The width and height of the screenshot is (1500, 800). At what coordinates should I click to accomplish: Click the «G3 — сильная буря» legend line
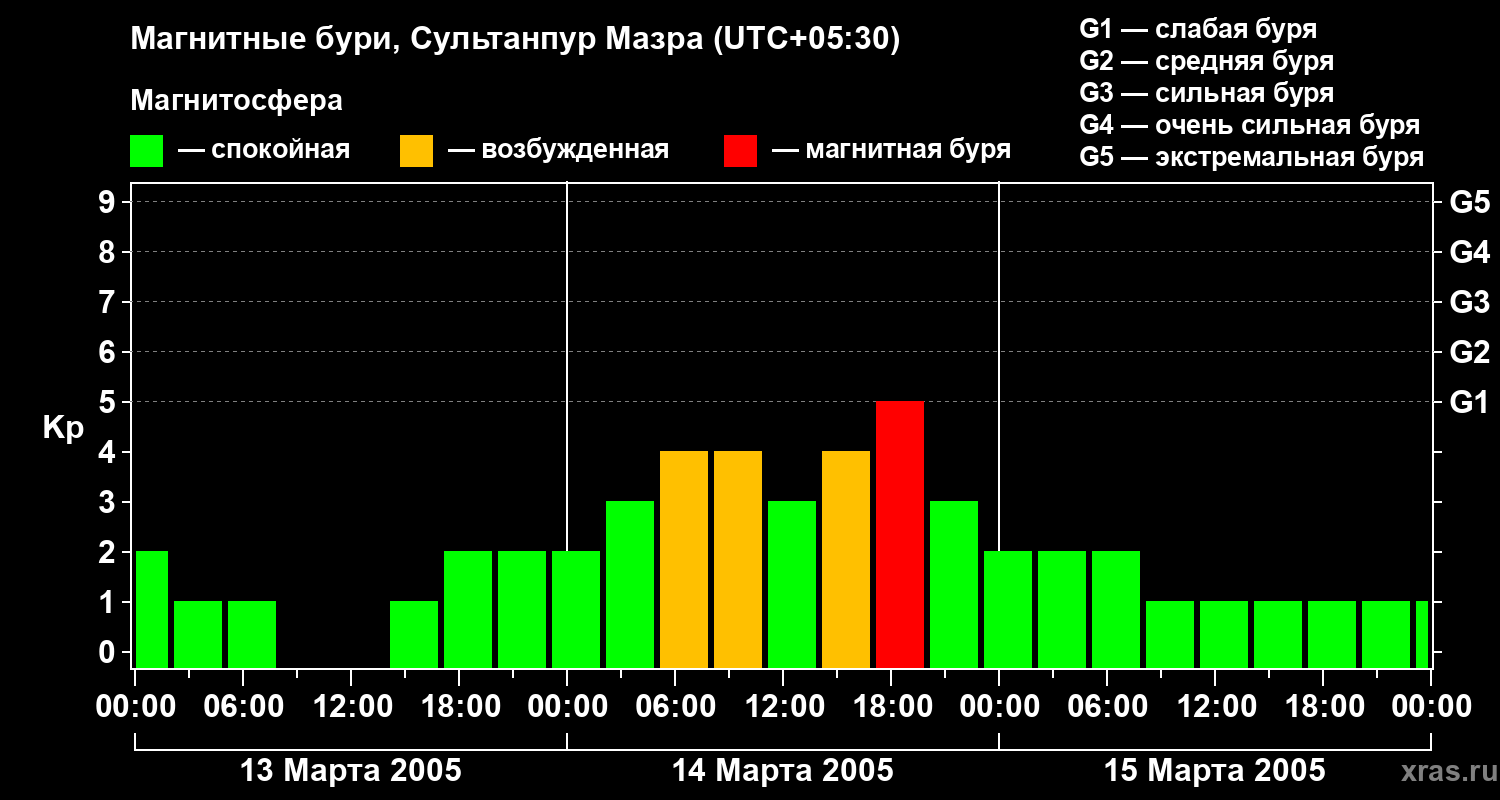[1207, 93]
